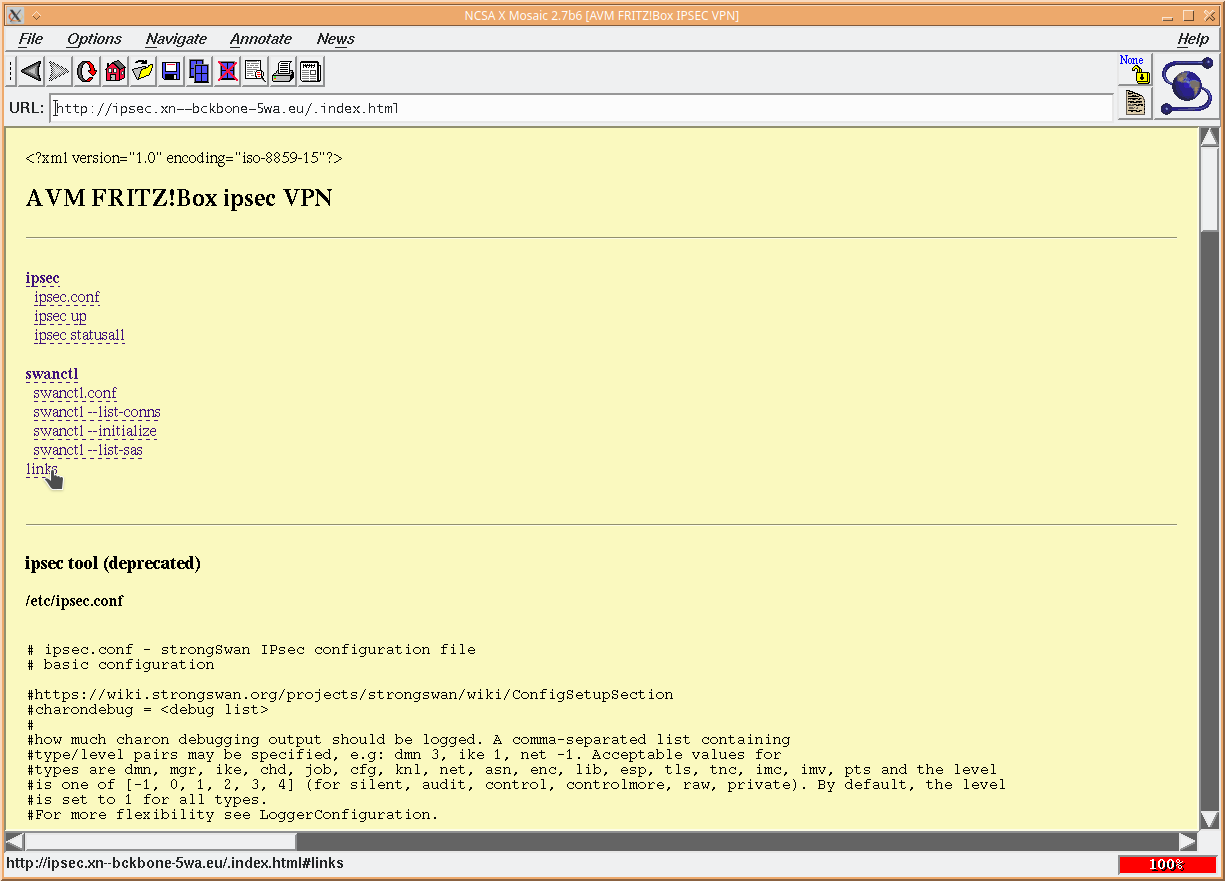Click the vertical scrollbar down arrow

click(x=1209, y=820)
